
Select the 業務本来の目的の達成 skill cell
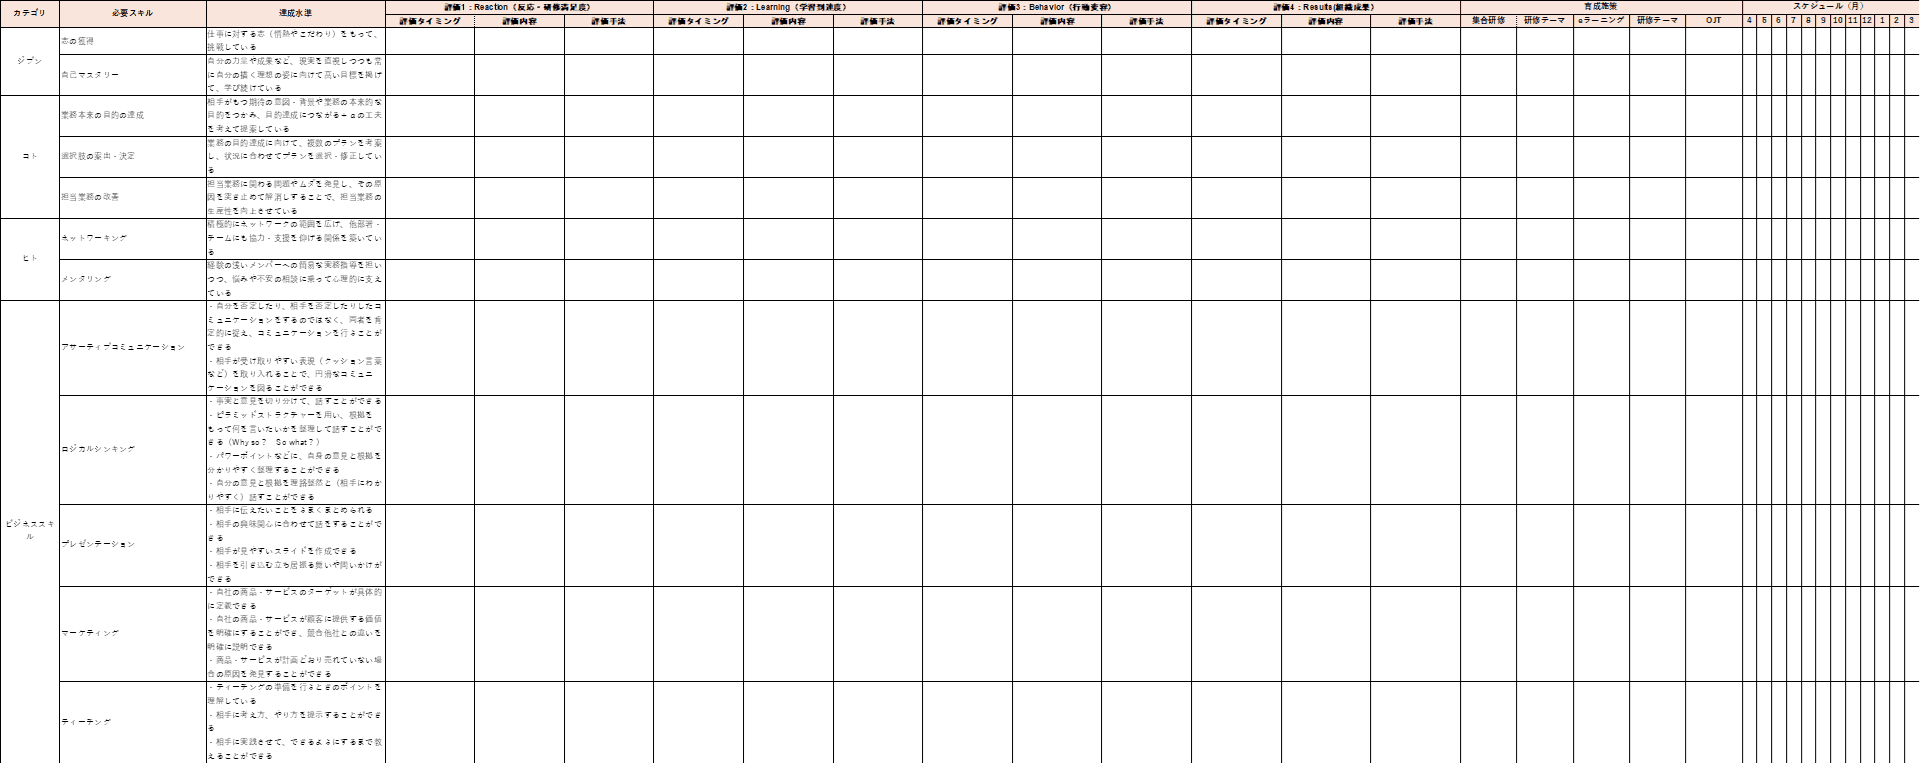point(133,115)
